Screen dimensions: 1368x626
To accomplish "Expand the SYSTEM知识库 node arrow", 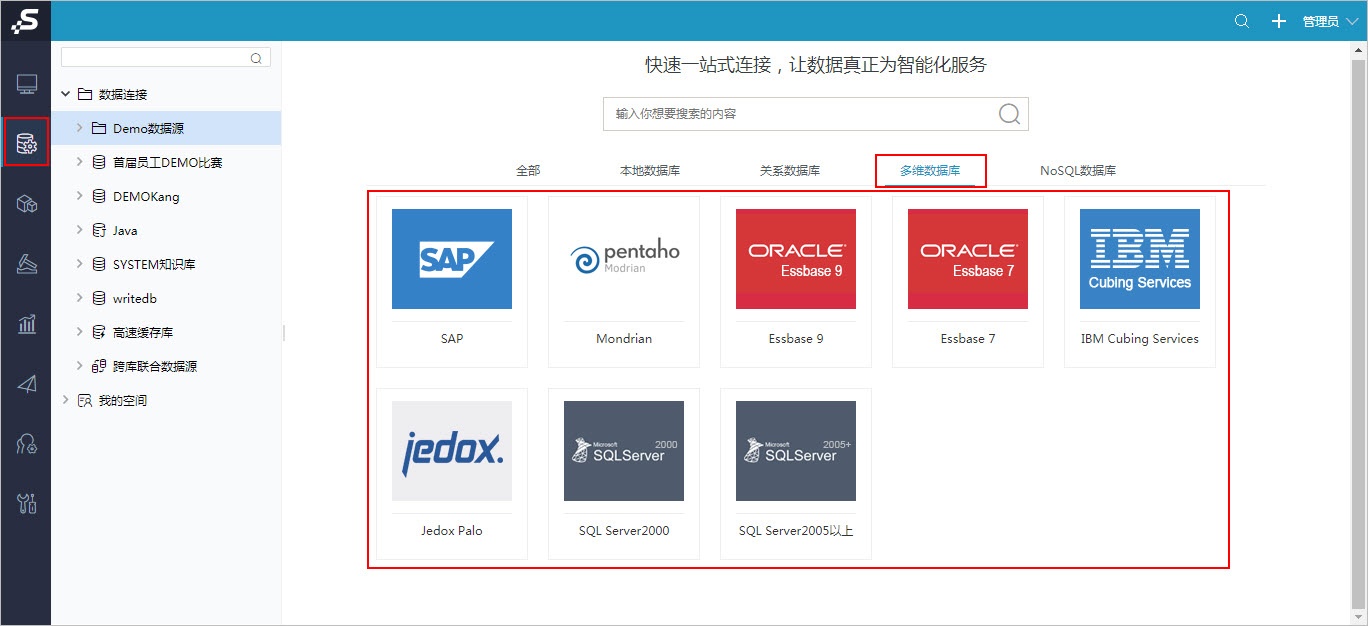I will [80, 264].
